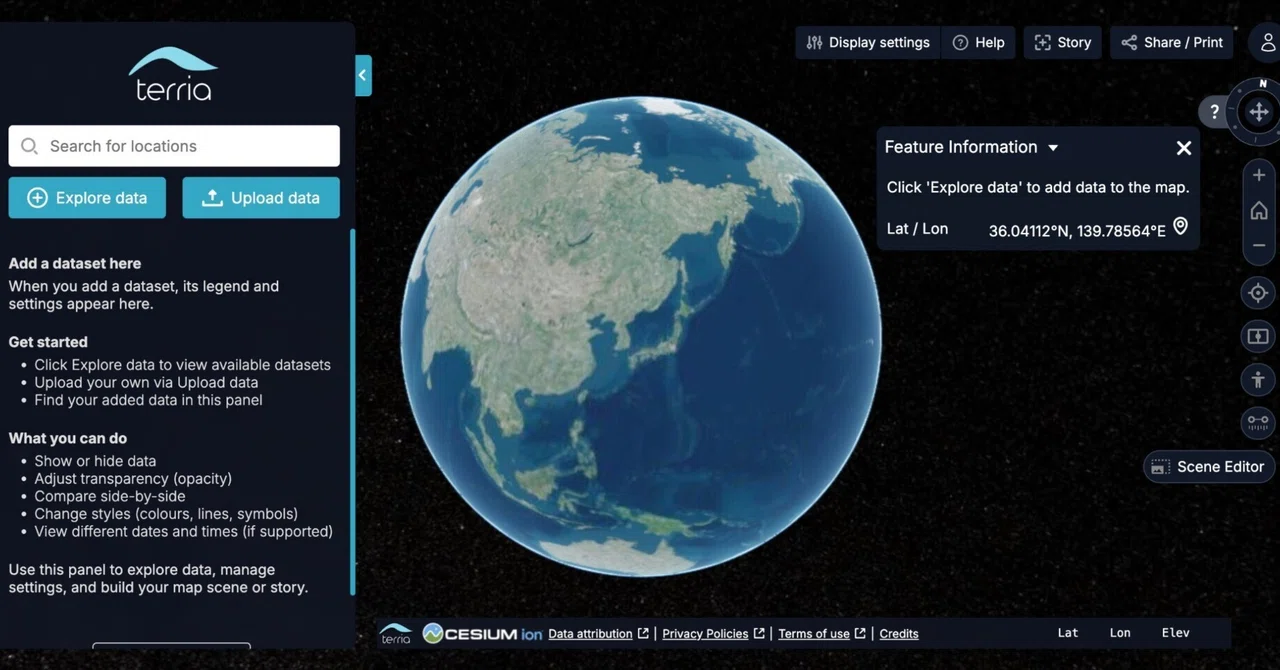This screenshot has width=1280, height=670.
Task: Select the measure distance tool
Action: (1258, 422)
